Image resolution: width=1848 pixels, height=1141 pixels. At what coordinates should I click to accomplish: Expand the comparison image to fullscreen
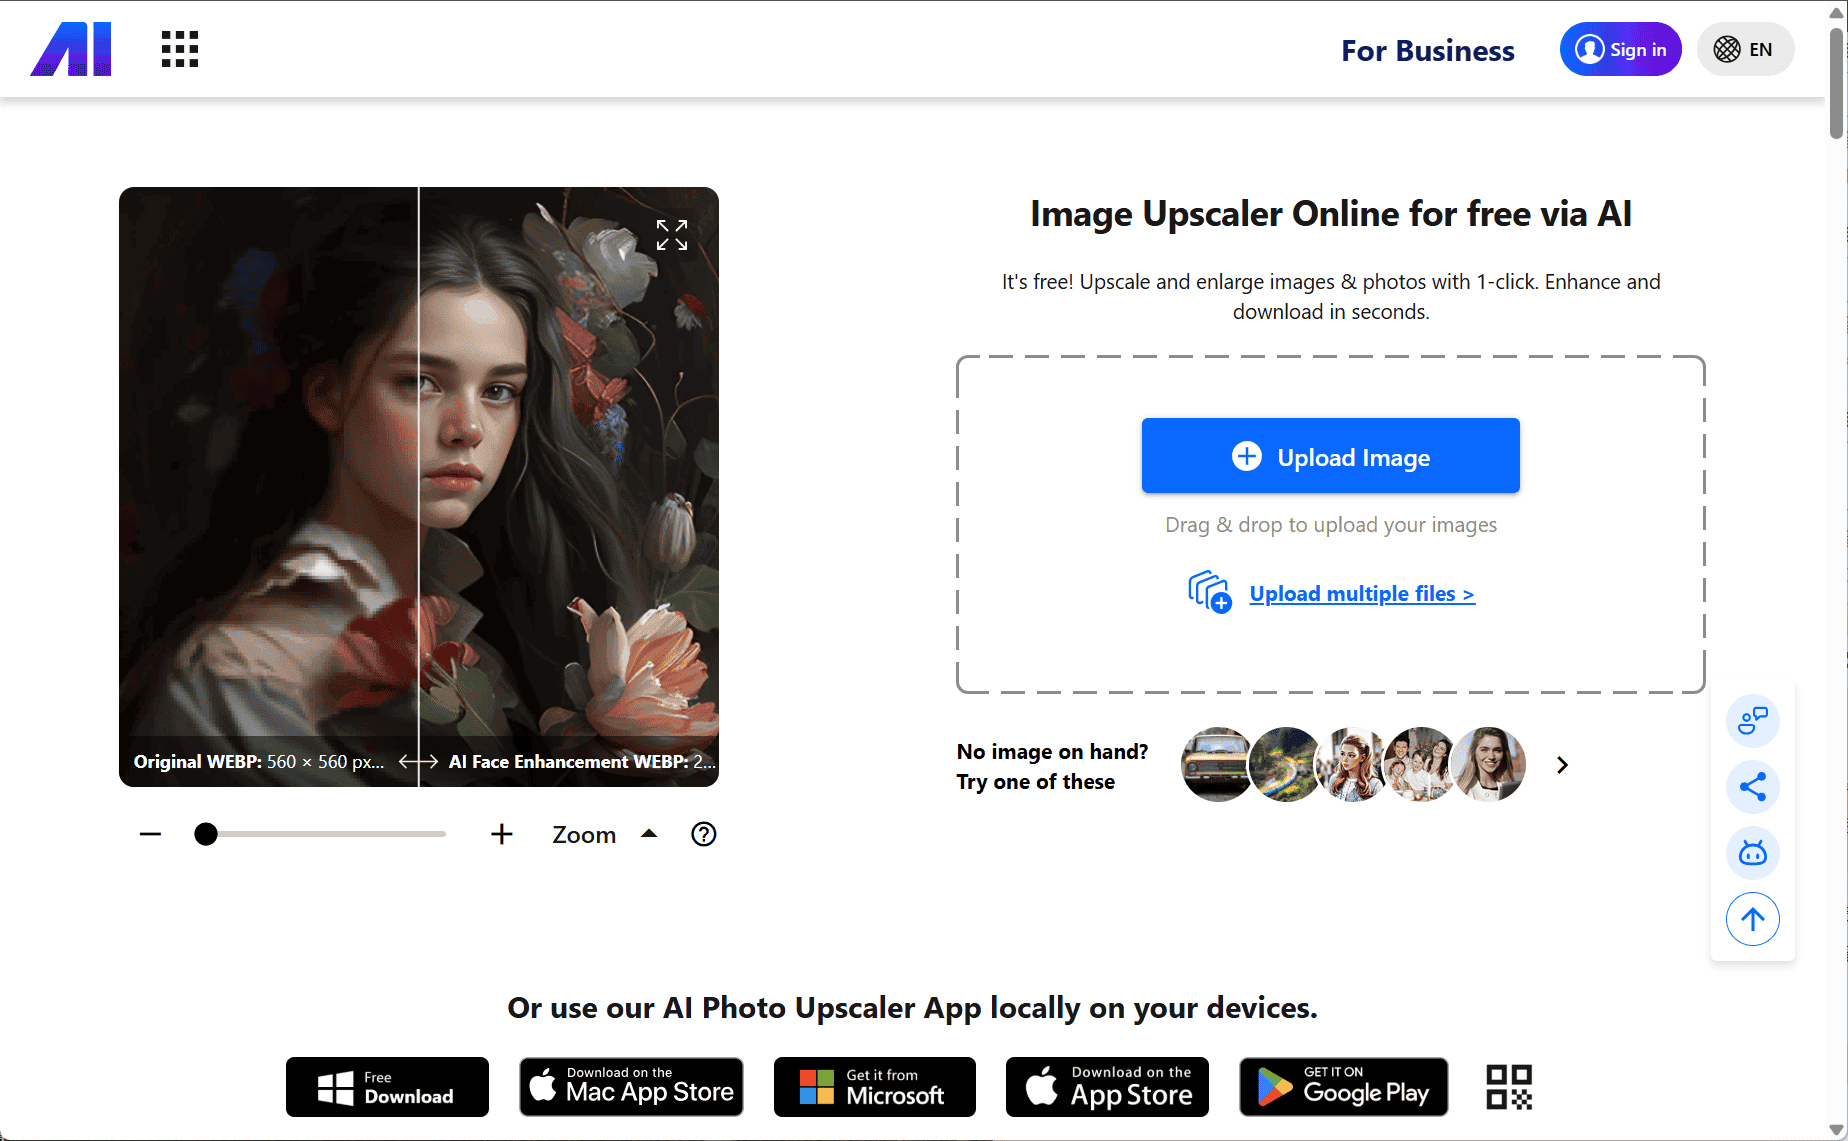point(672,234)
